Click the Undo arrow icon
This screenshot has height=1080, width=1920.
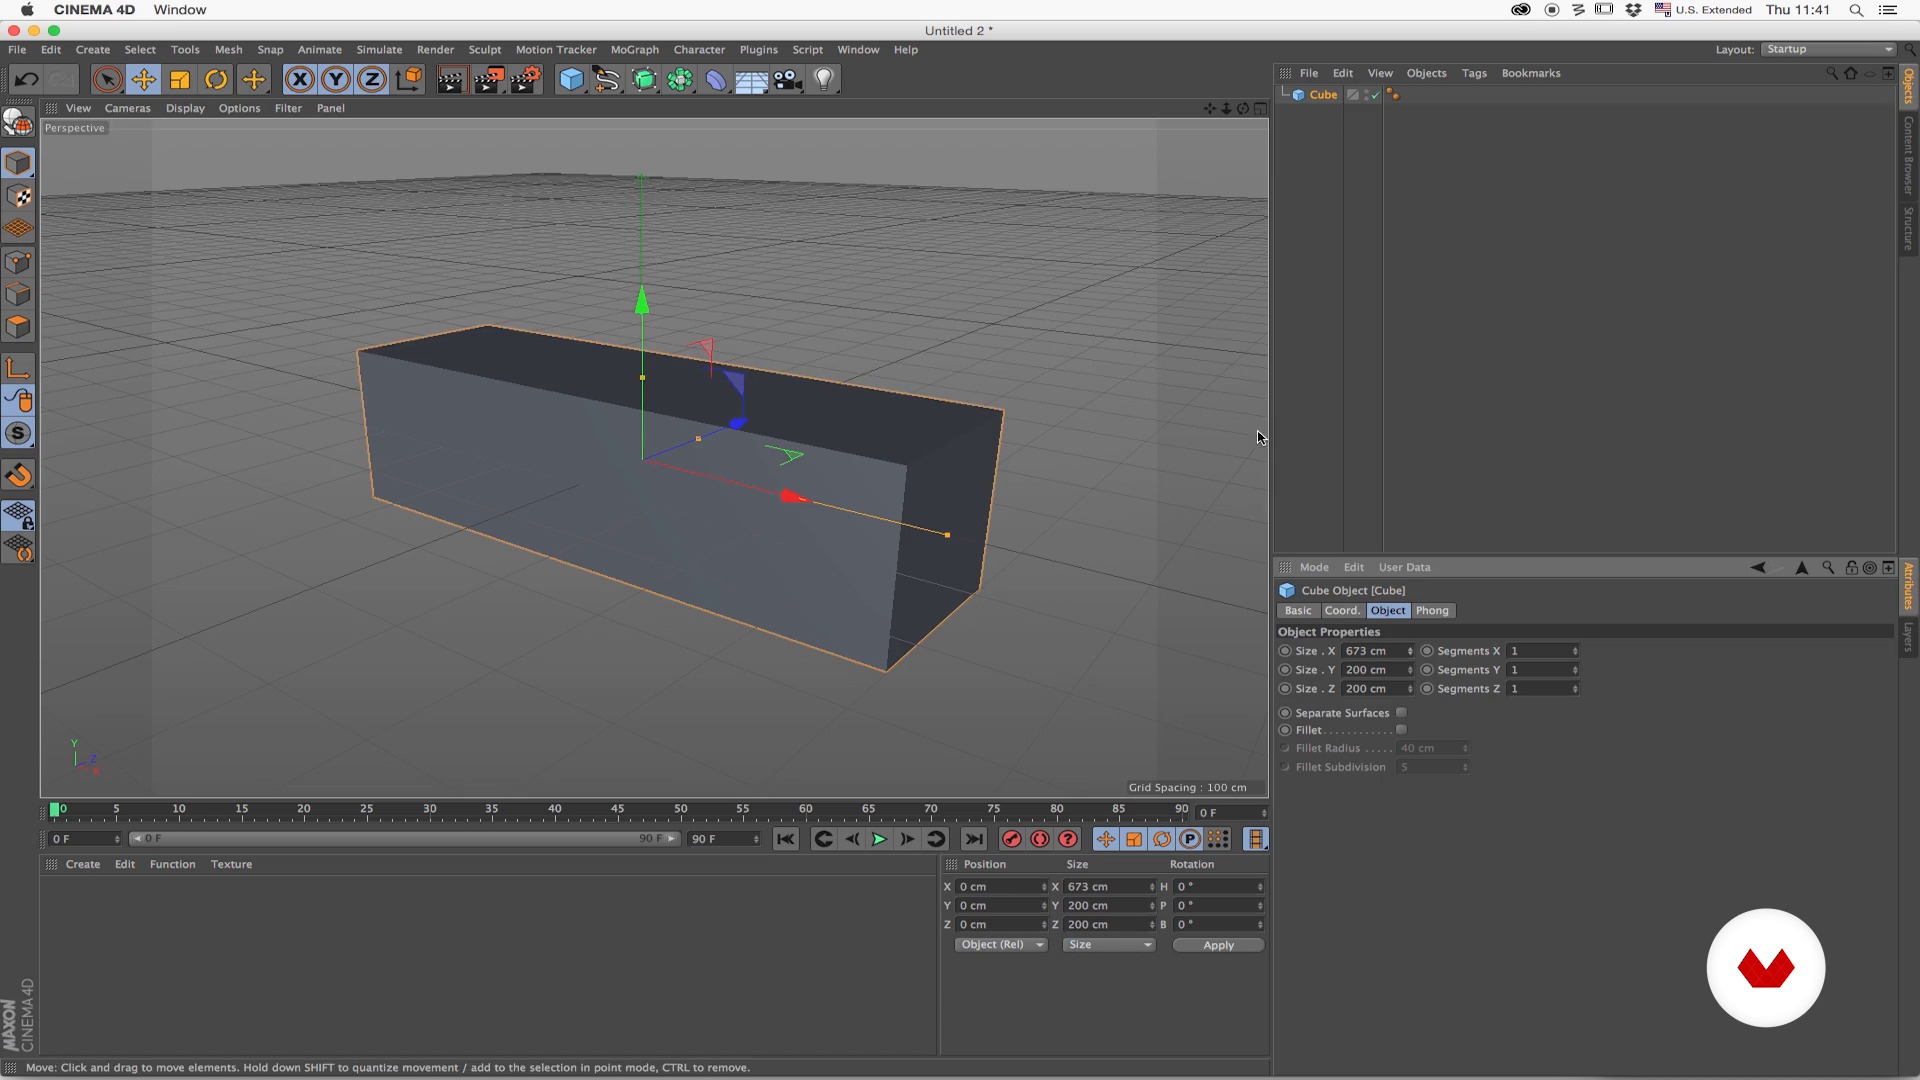click(27, 80)
